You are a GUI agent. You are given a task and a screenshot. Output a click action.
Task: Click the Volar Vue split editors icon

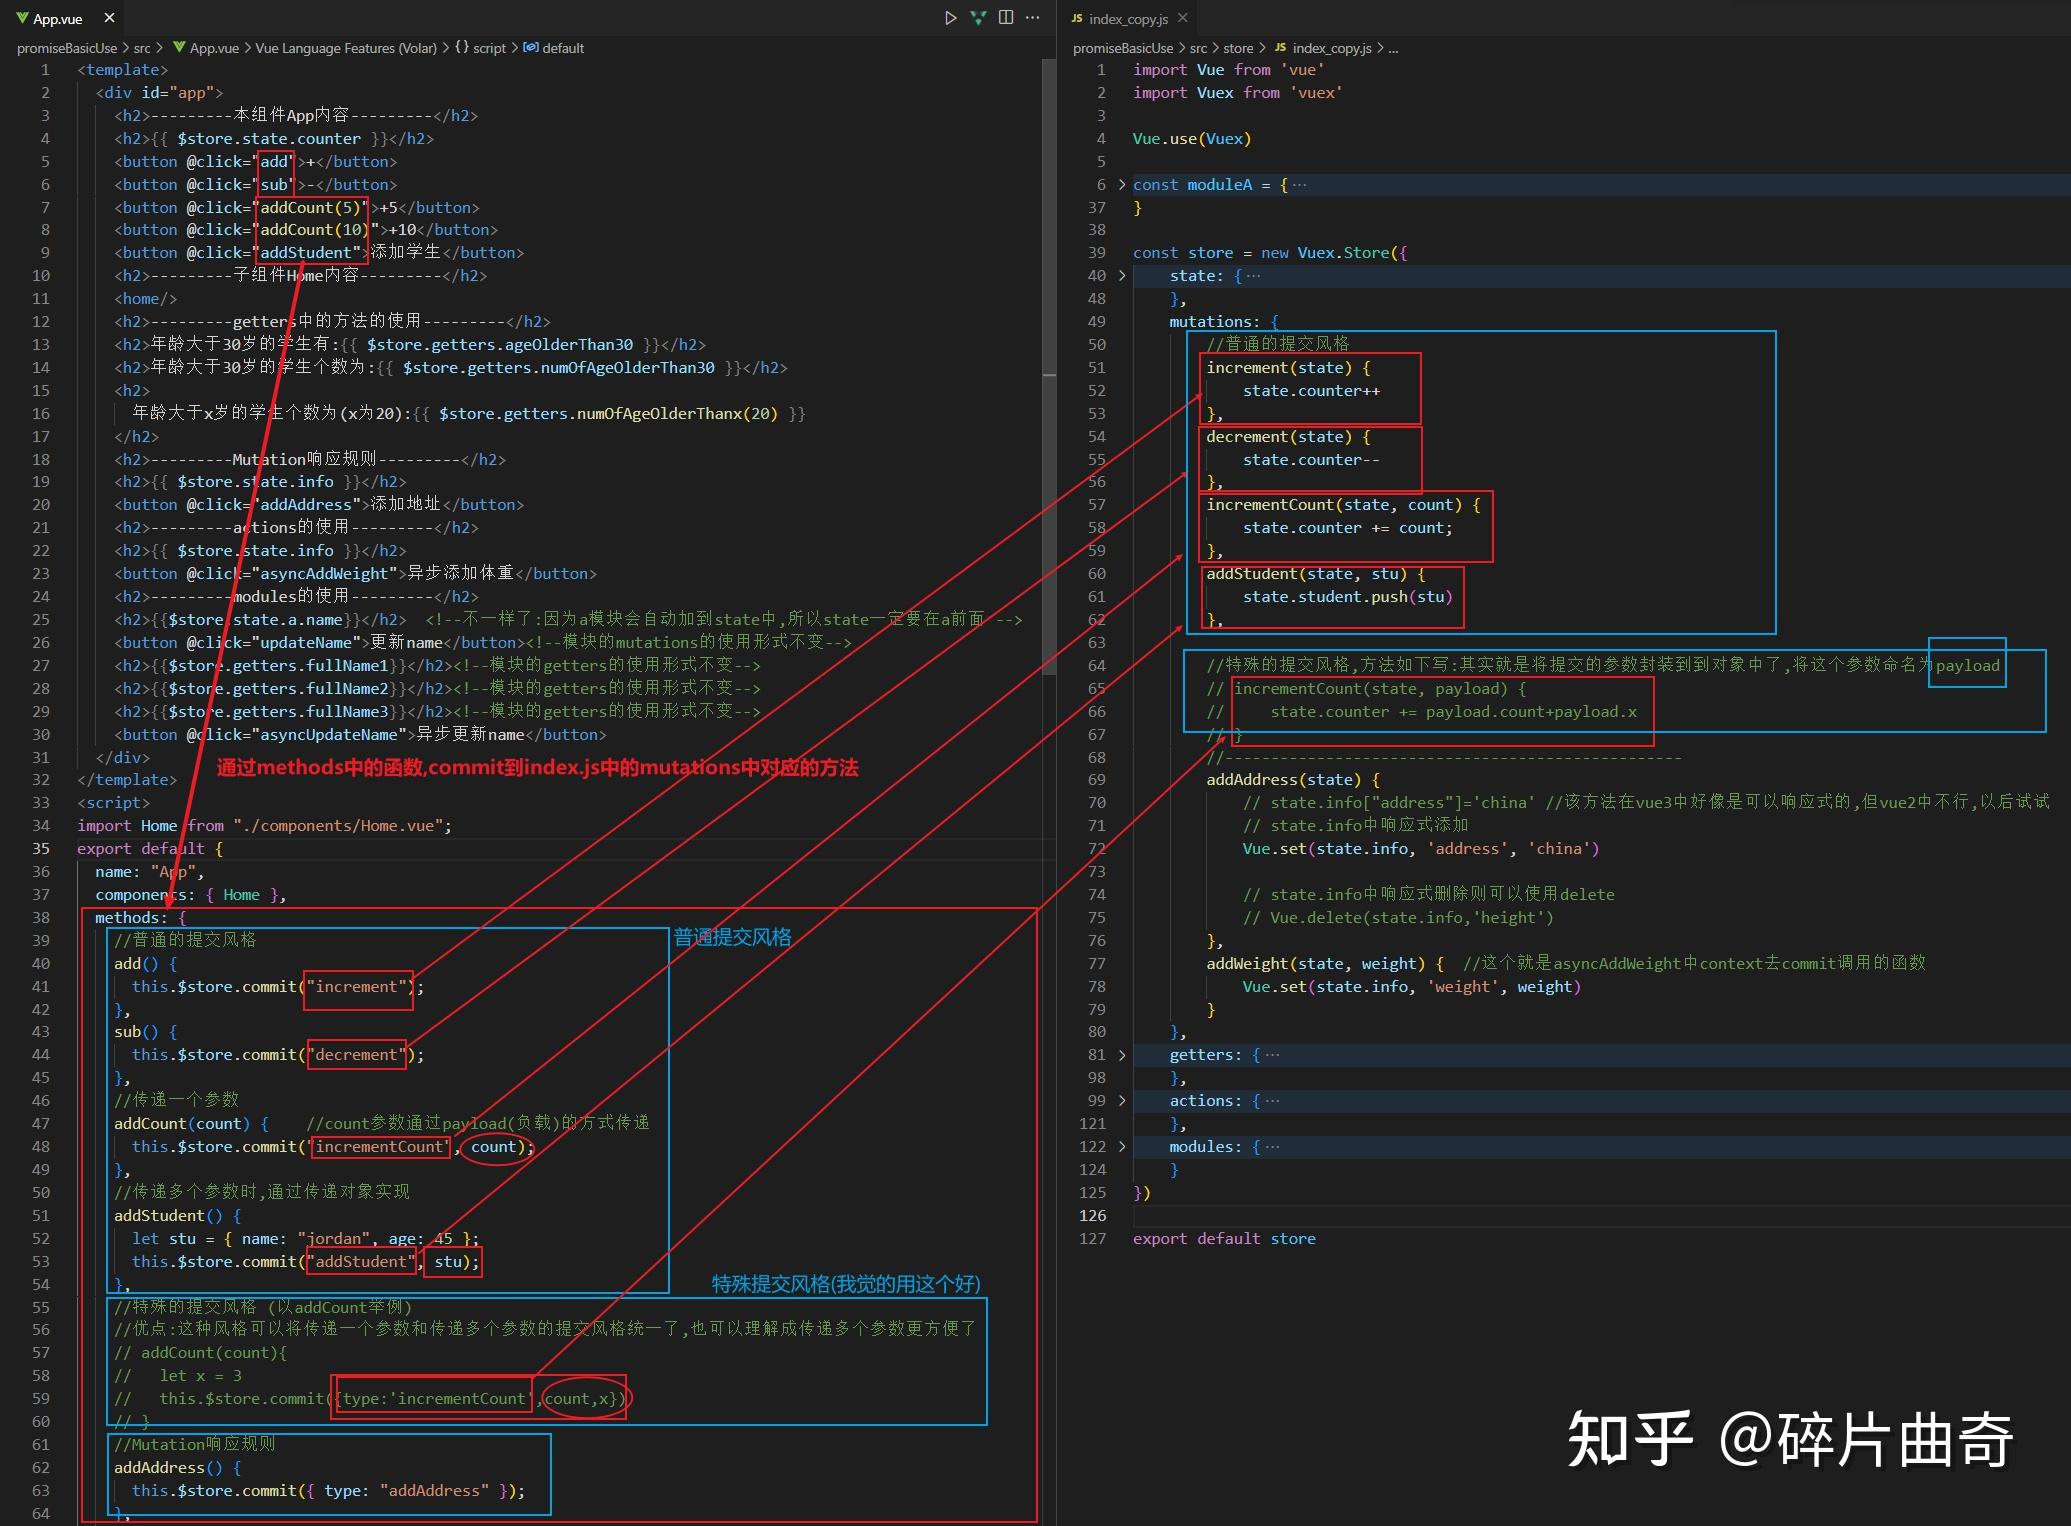click(978, 18)
